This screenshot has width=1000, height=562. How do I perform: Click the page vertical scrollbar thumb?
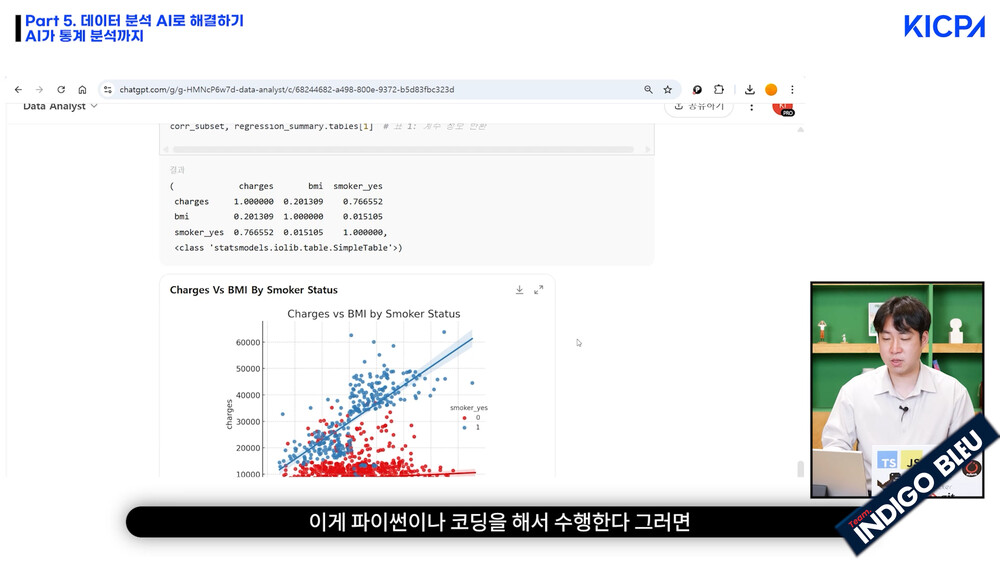point(798,469)
